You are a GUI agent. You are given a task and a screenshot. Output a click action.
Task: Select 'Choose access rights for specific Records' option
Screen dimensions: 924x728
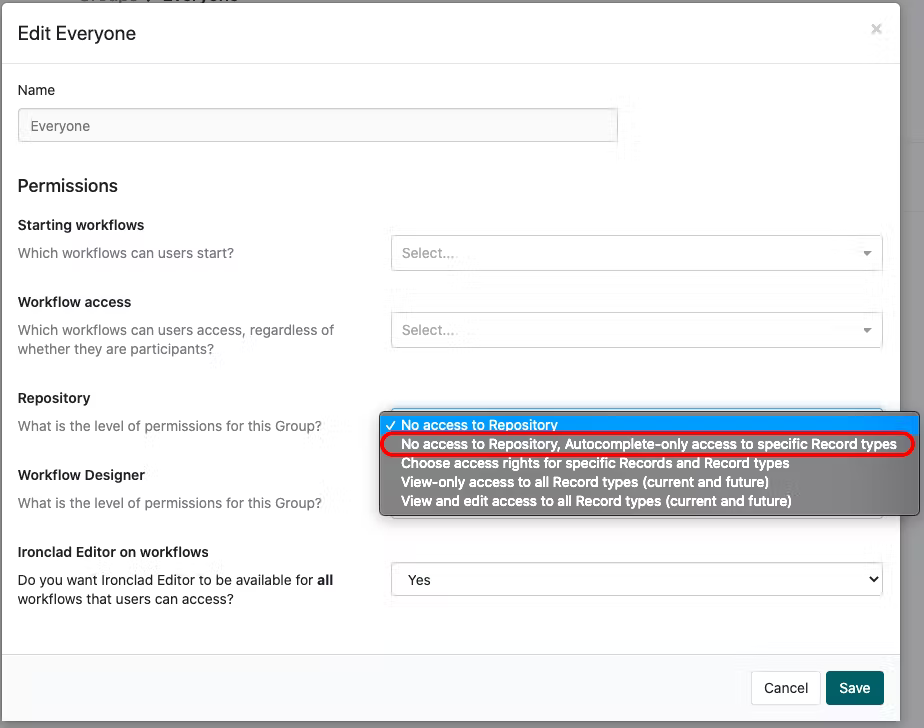649,463
